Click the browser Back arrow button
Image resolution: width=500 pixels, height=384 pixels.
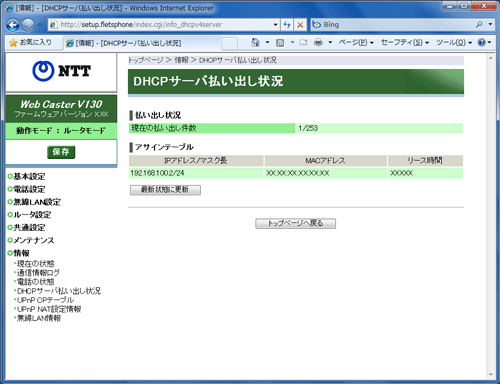coord(13,25)
